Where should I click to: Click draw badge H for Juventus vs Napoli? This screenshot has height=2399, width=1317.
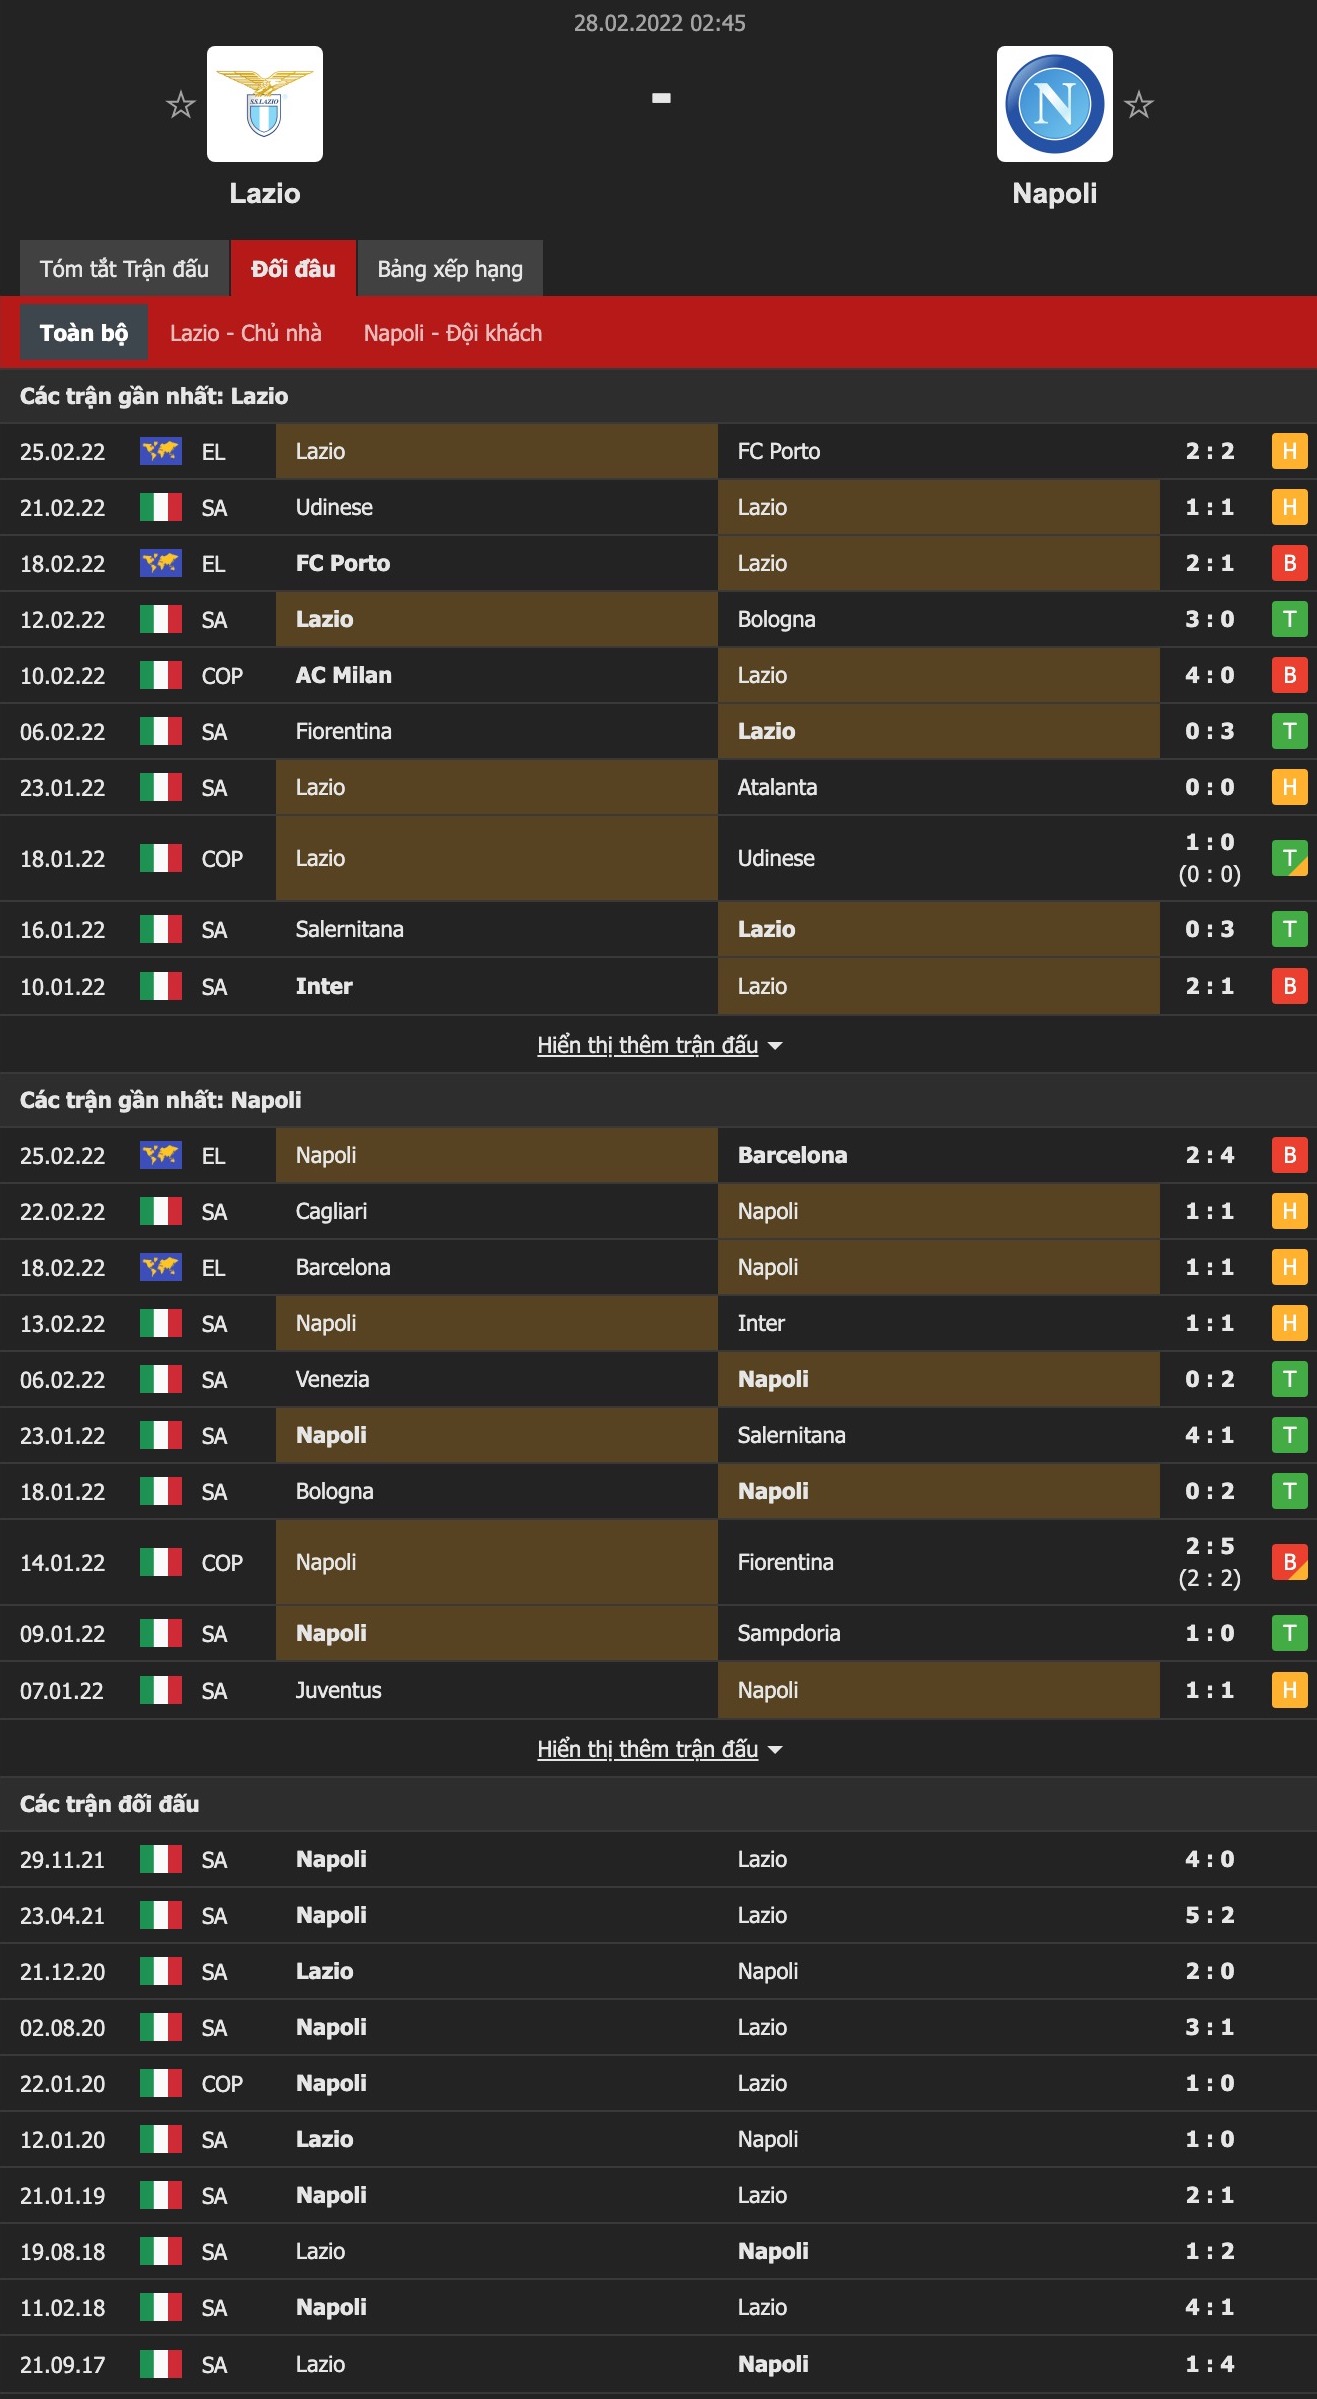click(x=1290, y=1690)
